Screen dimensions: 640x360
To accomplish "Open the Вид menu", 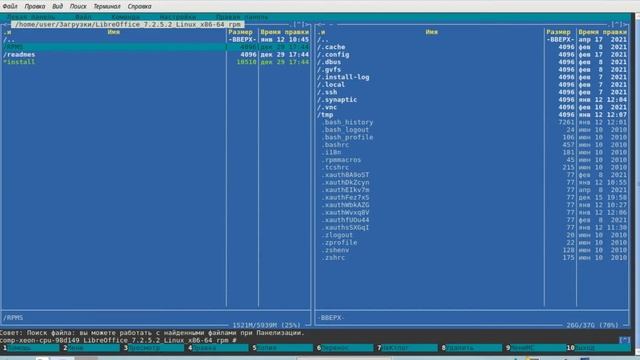I will [58, 7].
